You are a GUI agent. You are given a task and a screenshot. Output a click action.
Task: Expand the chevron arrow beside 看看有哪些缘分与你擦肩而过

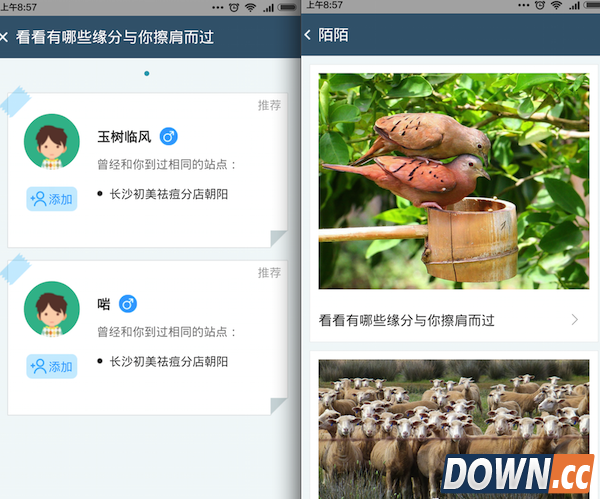tap(574, 320)
